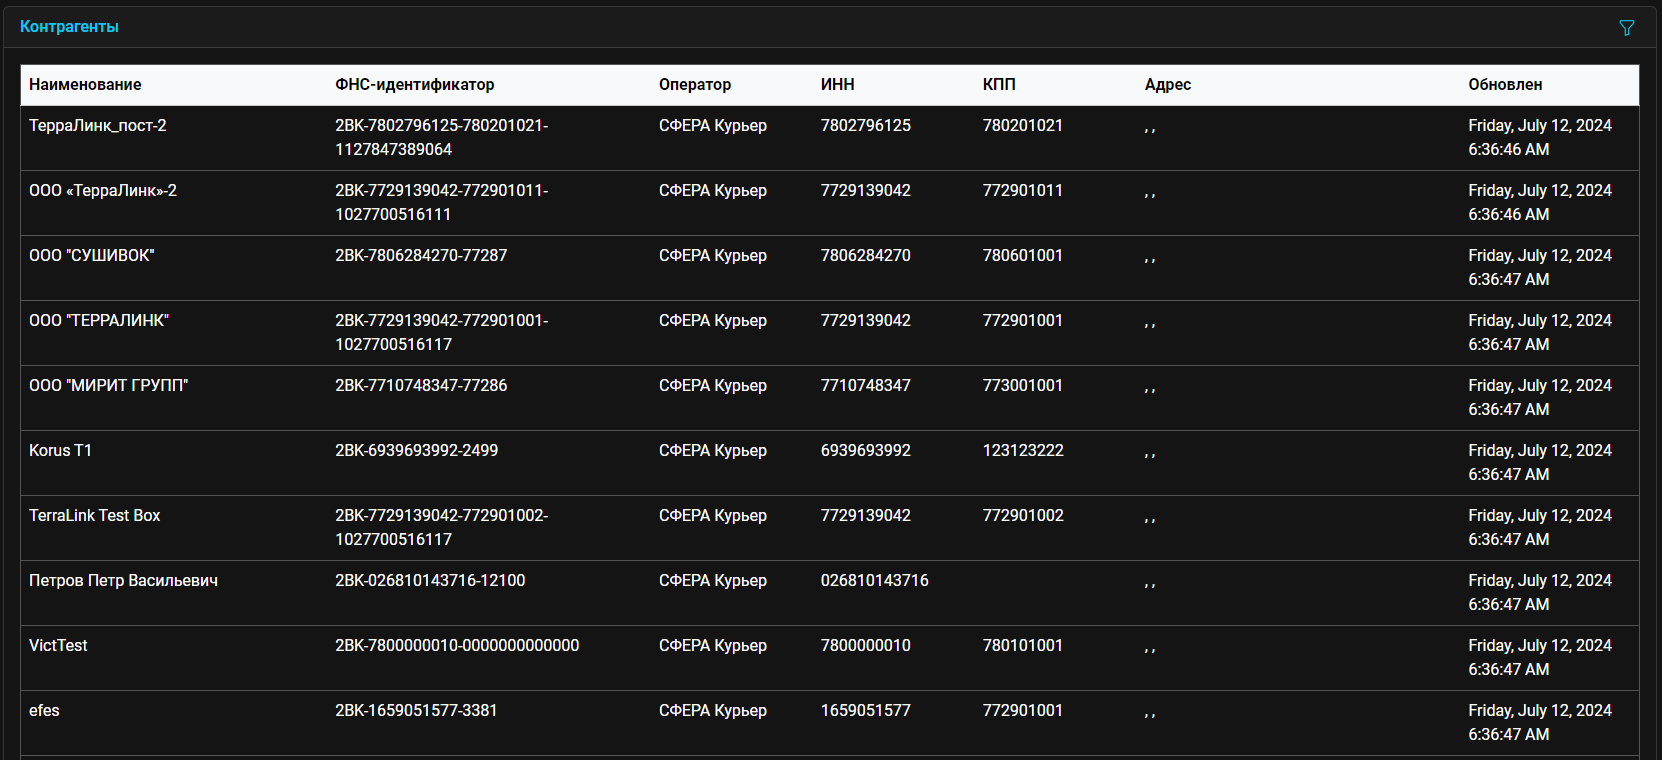
Task: Click КПП value 772901002
Action: (x=1023, y=516)
